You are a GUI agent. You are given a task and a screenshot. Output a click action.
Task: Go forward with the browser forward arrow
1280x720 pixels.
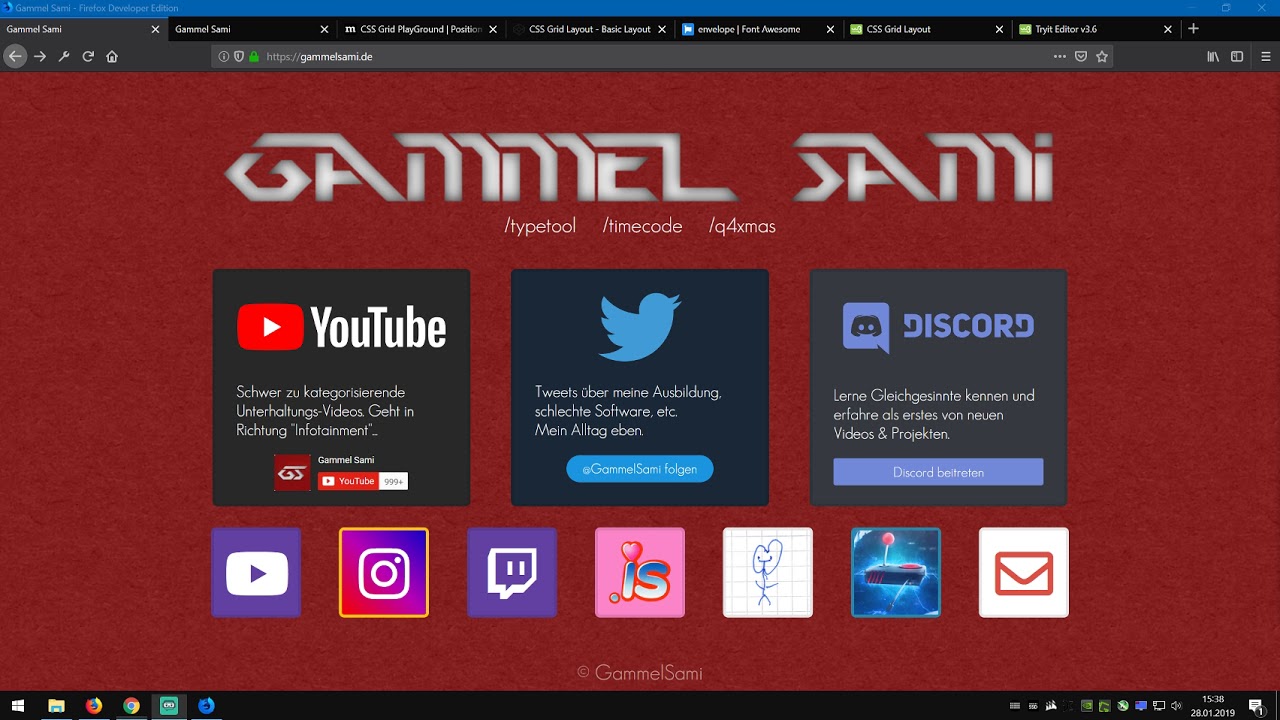tap(40, 57)
